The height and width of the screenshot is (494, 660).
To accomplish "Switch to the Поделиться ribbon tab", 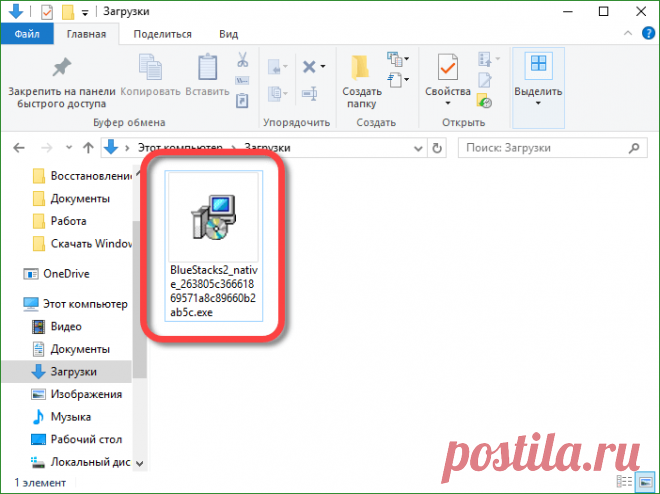I will 162,34.
